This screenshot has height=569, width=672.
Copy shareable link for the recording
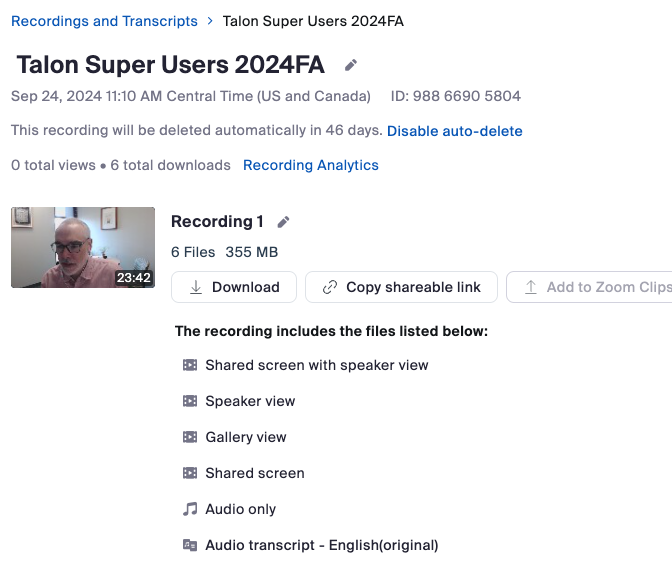(x=401, y=287)
